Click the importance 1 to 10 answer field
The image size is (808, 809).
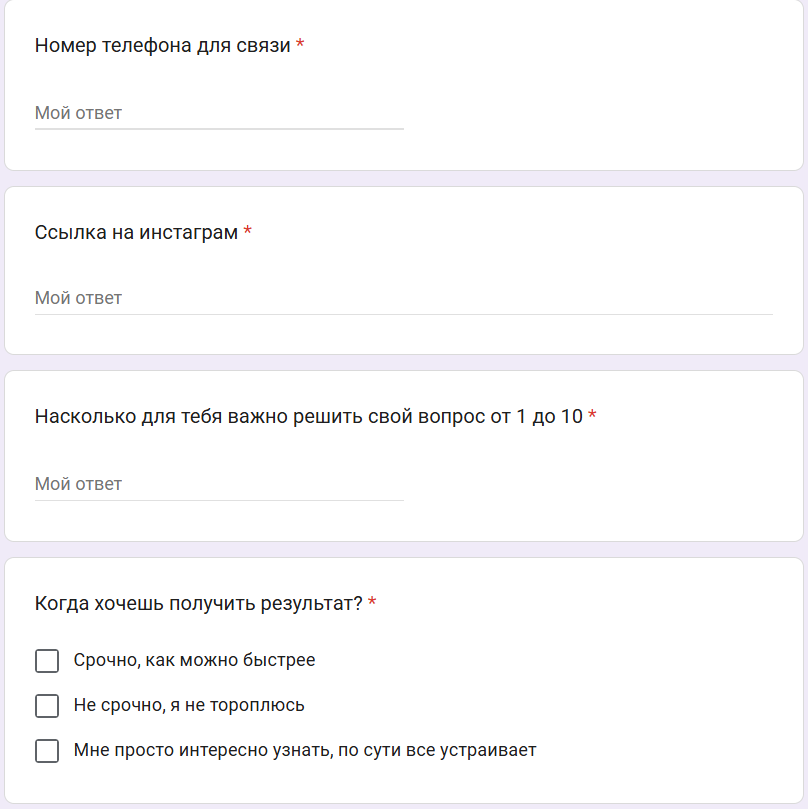click(219, 484)
